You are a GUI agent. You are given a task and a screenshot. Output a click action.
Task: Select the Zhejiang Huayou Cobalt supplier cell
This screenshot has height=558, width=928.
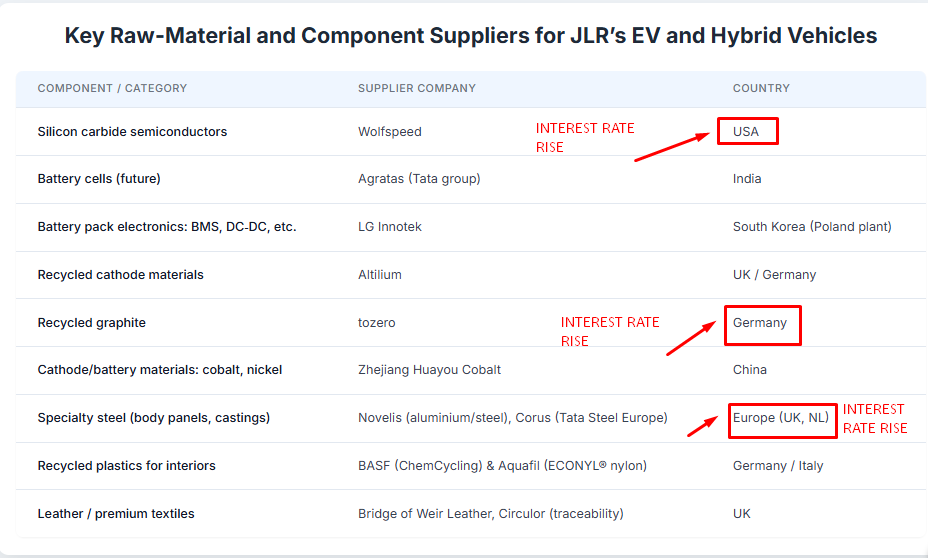[429, 370]
